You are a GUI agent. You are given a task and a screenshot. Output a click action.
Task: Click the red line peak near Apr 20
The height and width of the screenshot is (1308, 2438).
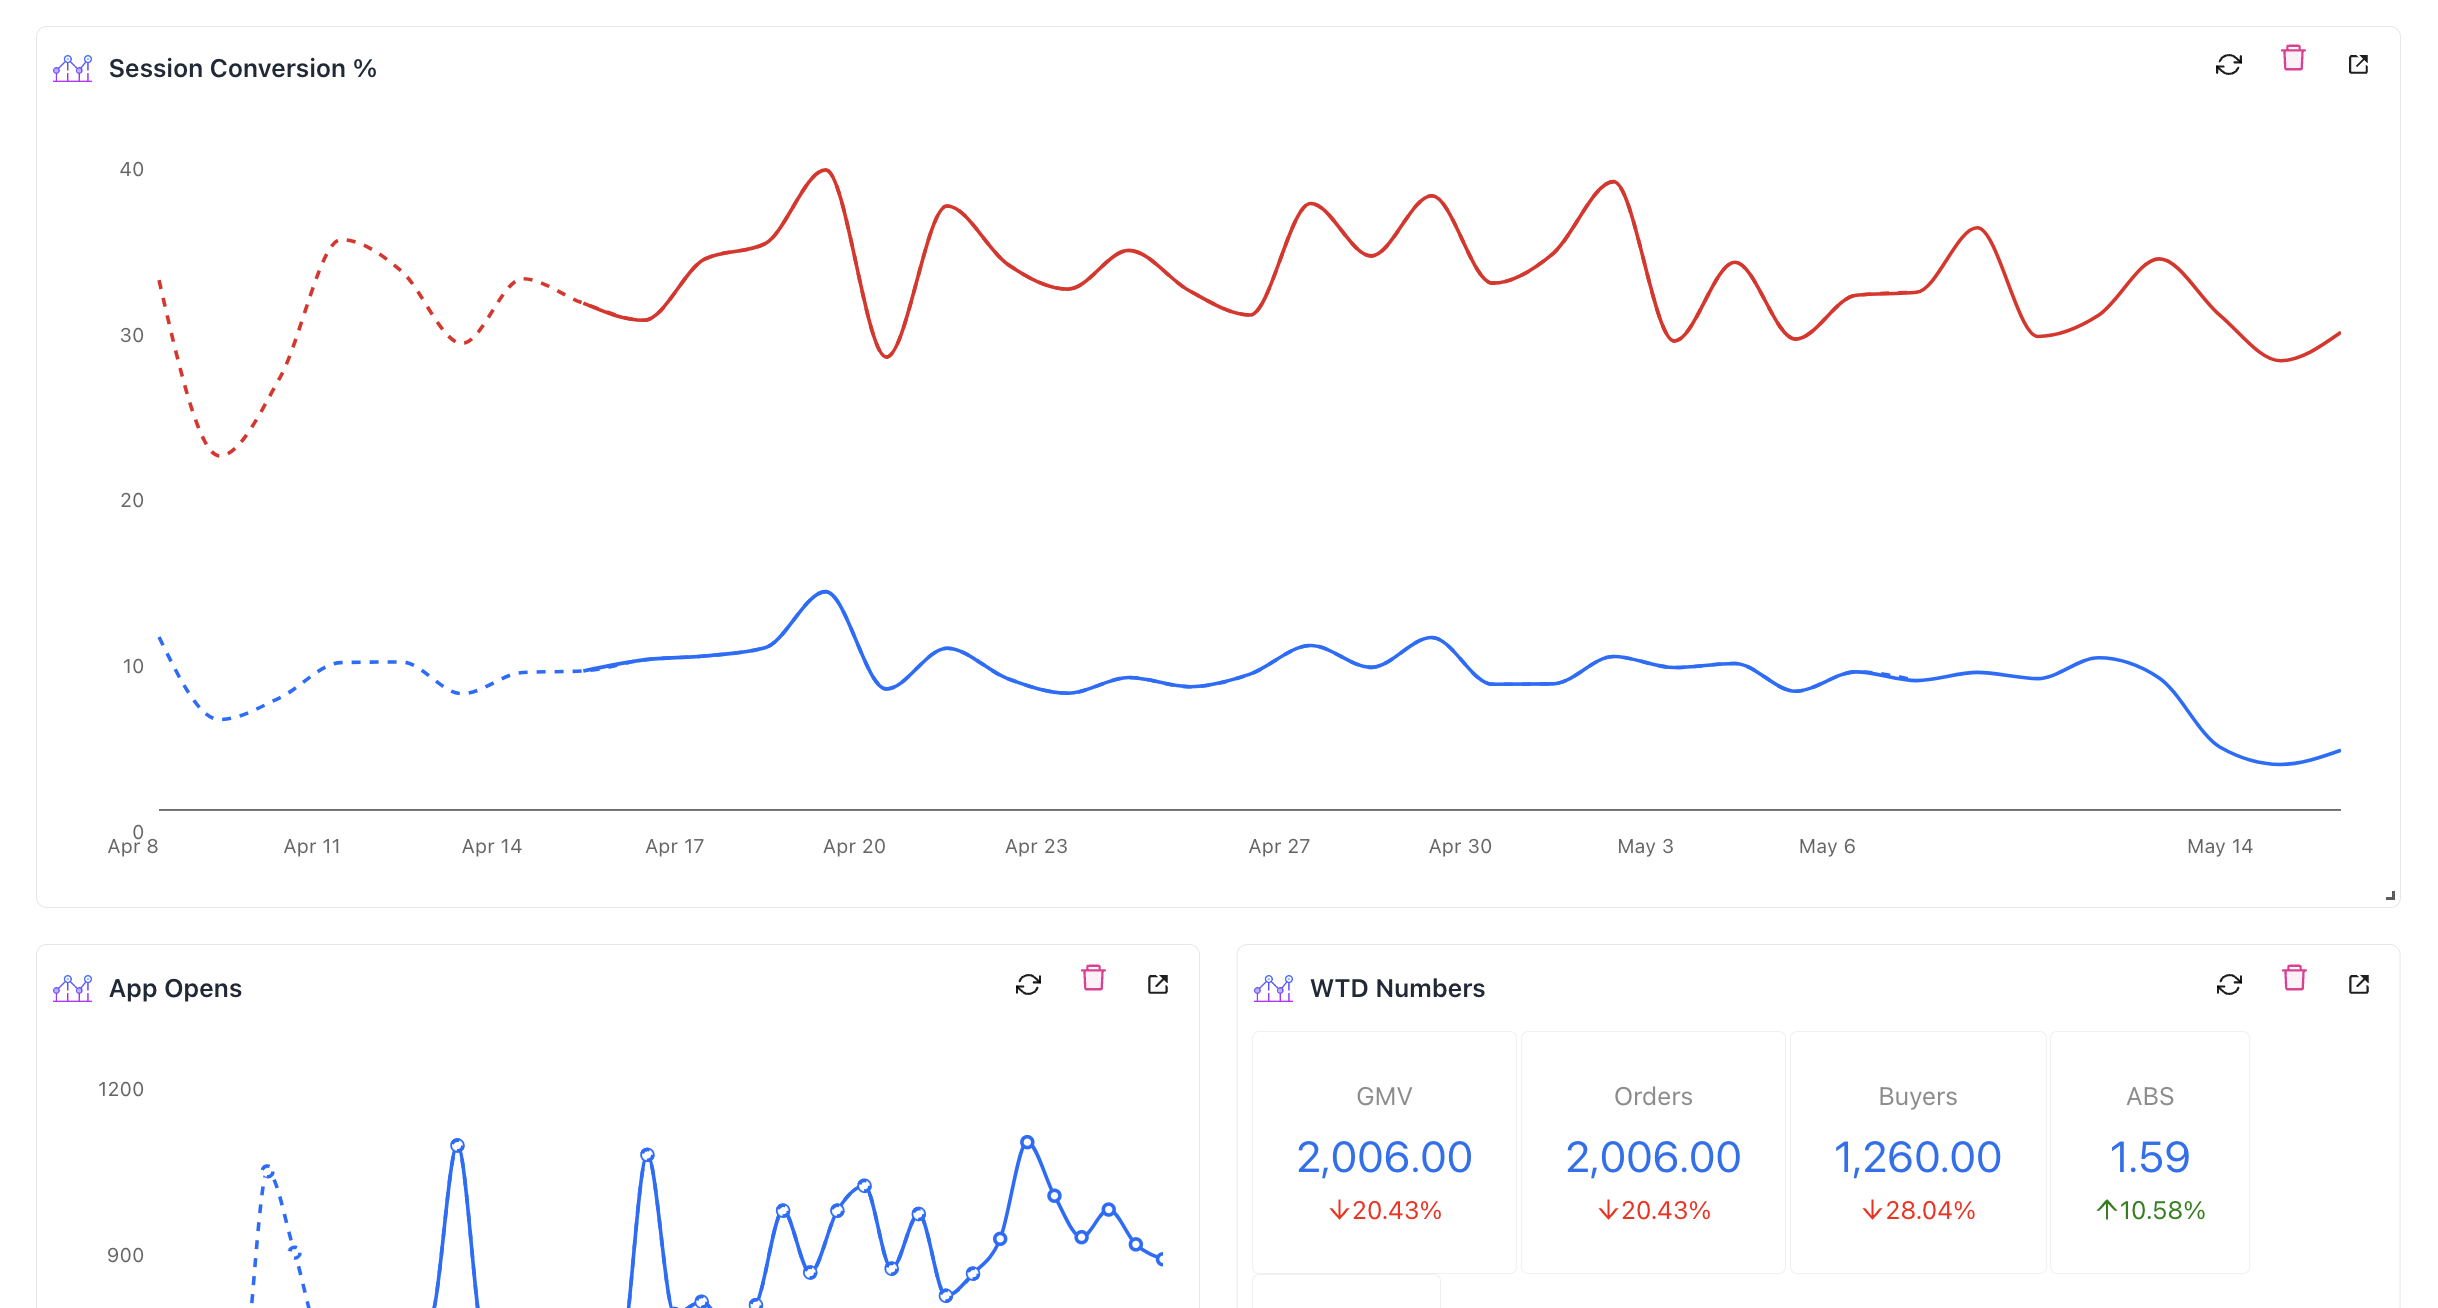pyautogui.click(x=825, y=171)
